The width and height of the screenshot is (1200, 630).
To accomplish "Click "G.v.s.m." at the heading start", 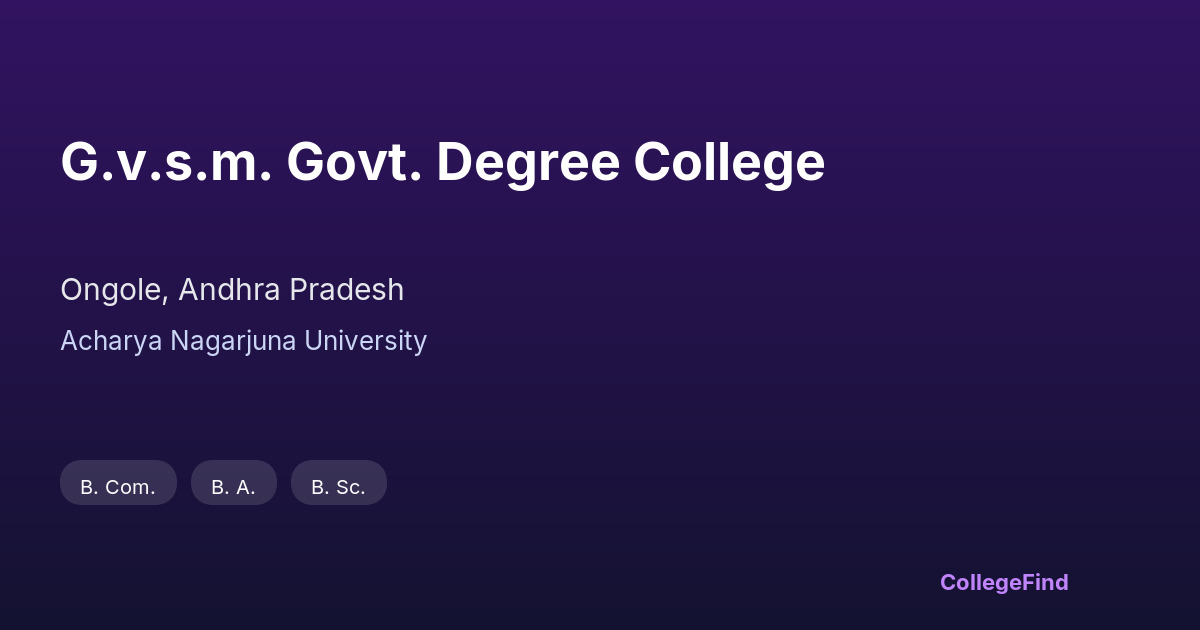I will pos(166,162).
